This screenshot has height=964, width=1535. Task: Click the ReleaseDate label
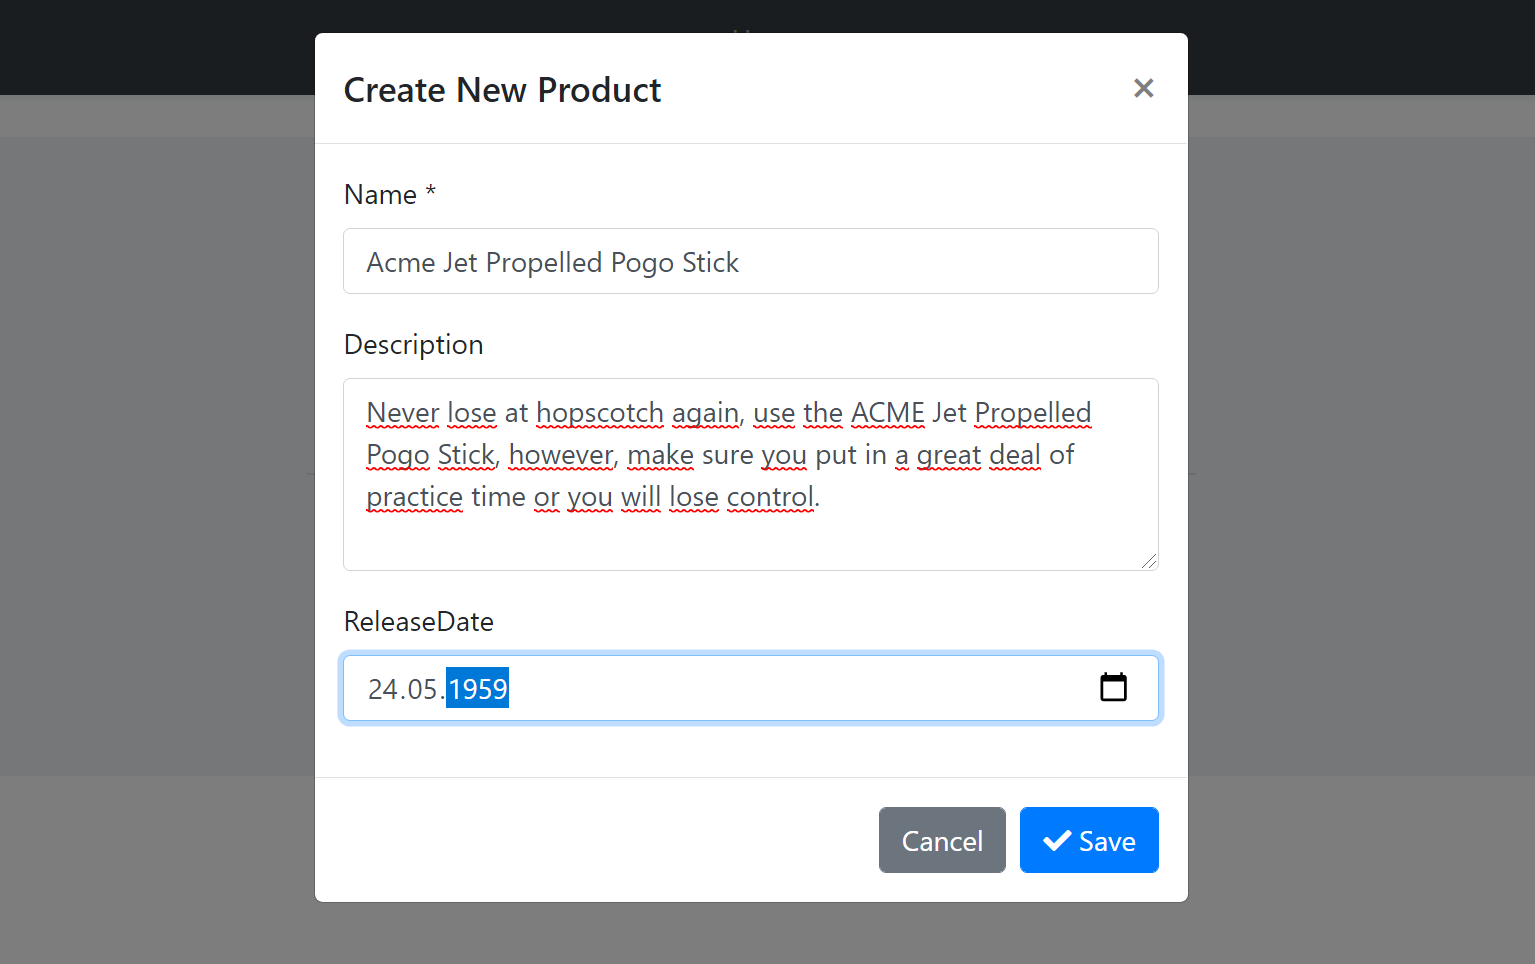click(418, 621)
